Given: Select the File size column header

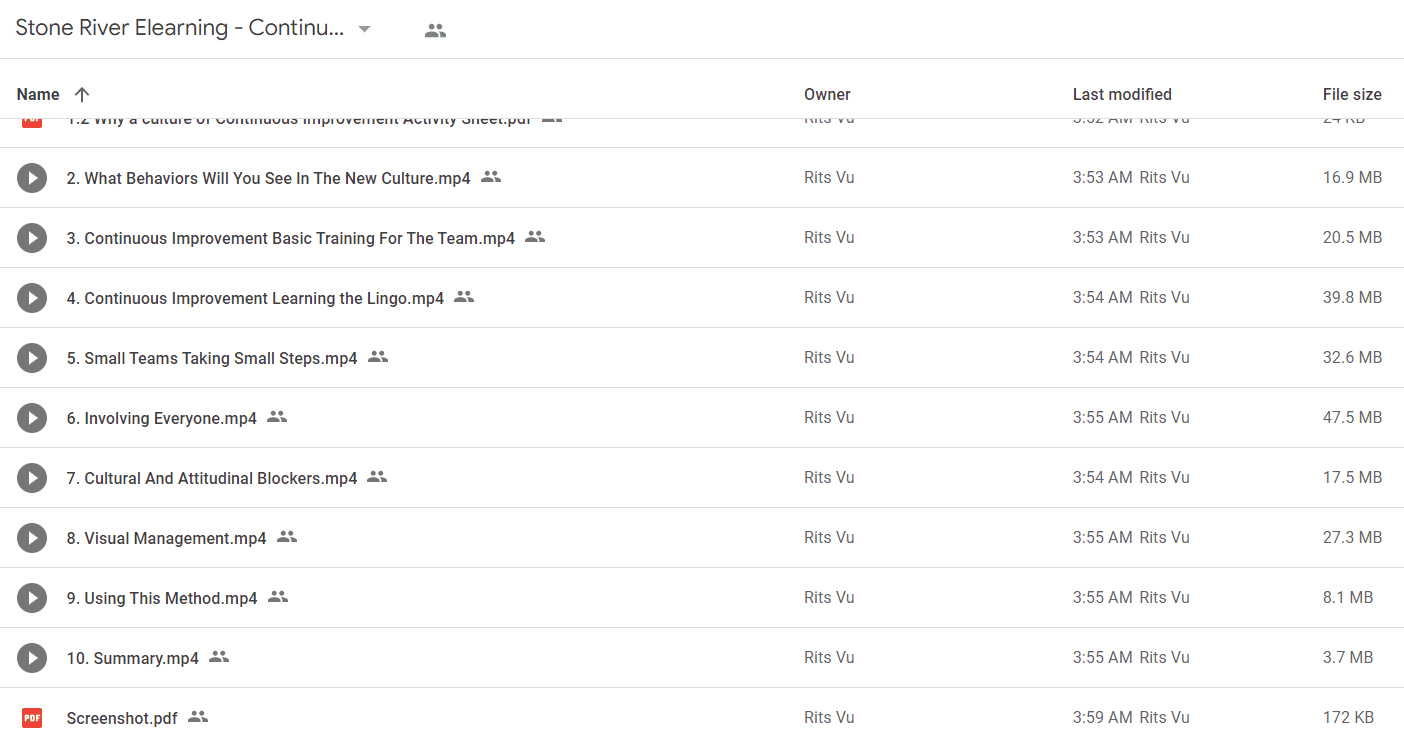Looking at the screenshot, I should 1352,94.
